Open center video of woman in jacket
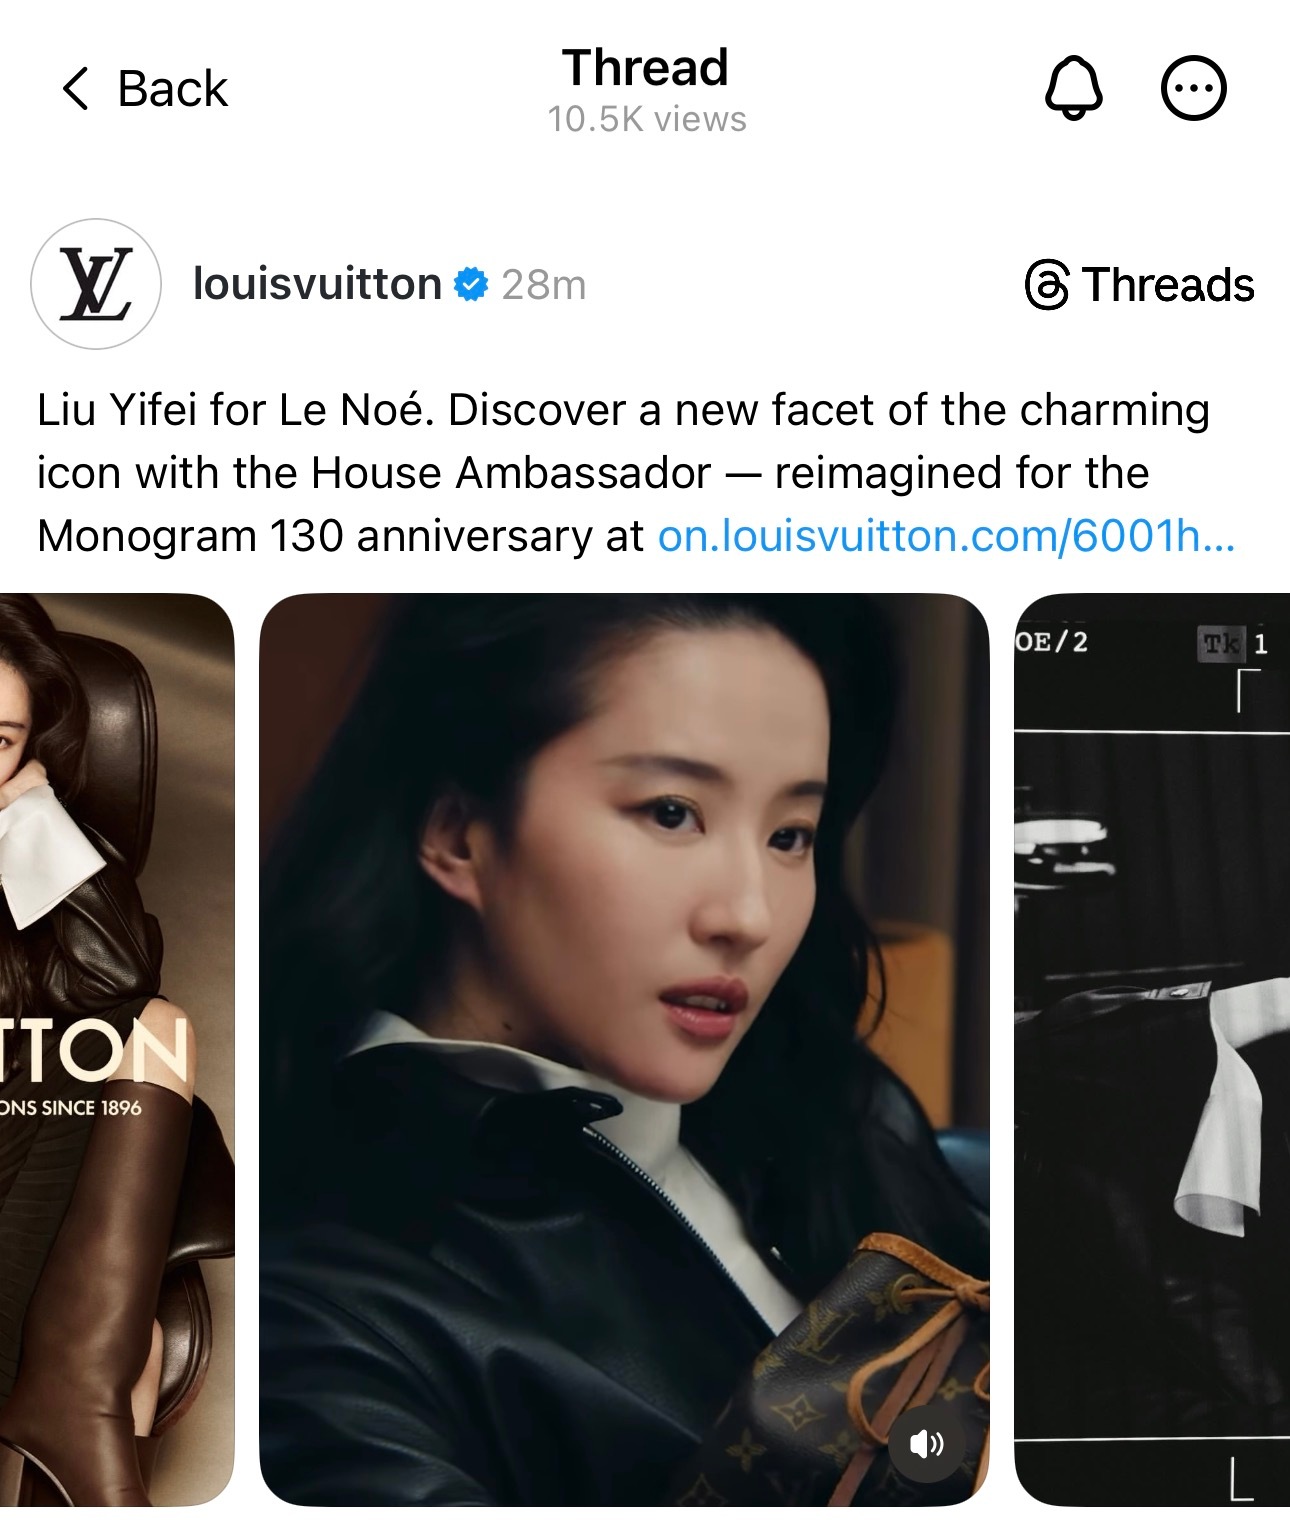The width and height of the screenshot is (1290, 1540). [x=624, y=1049]
